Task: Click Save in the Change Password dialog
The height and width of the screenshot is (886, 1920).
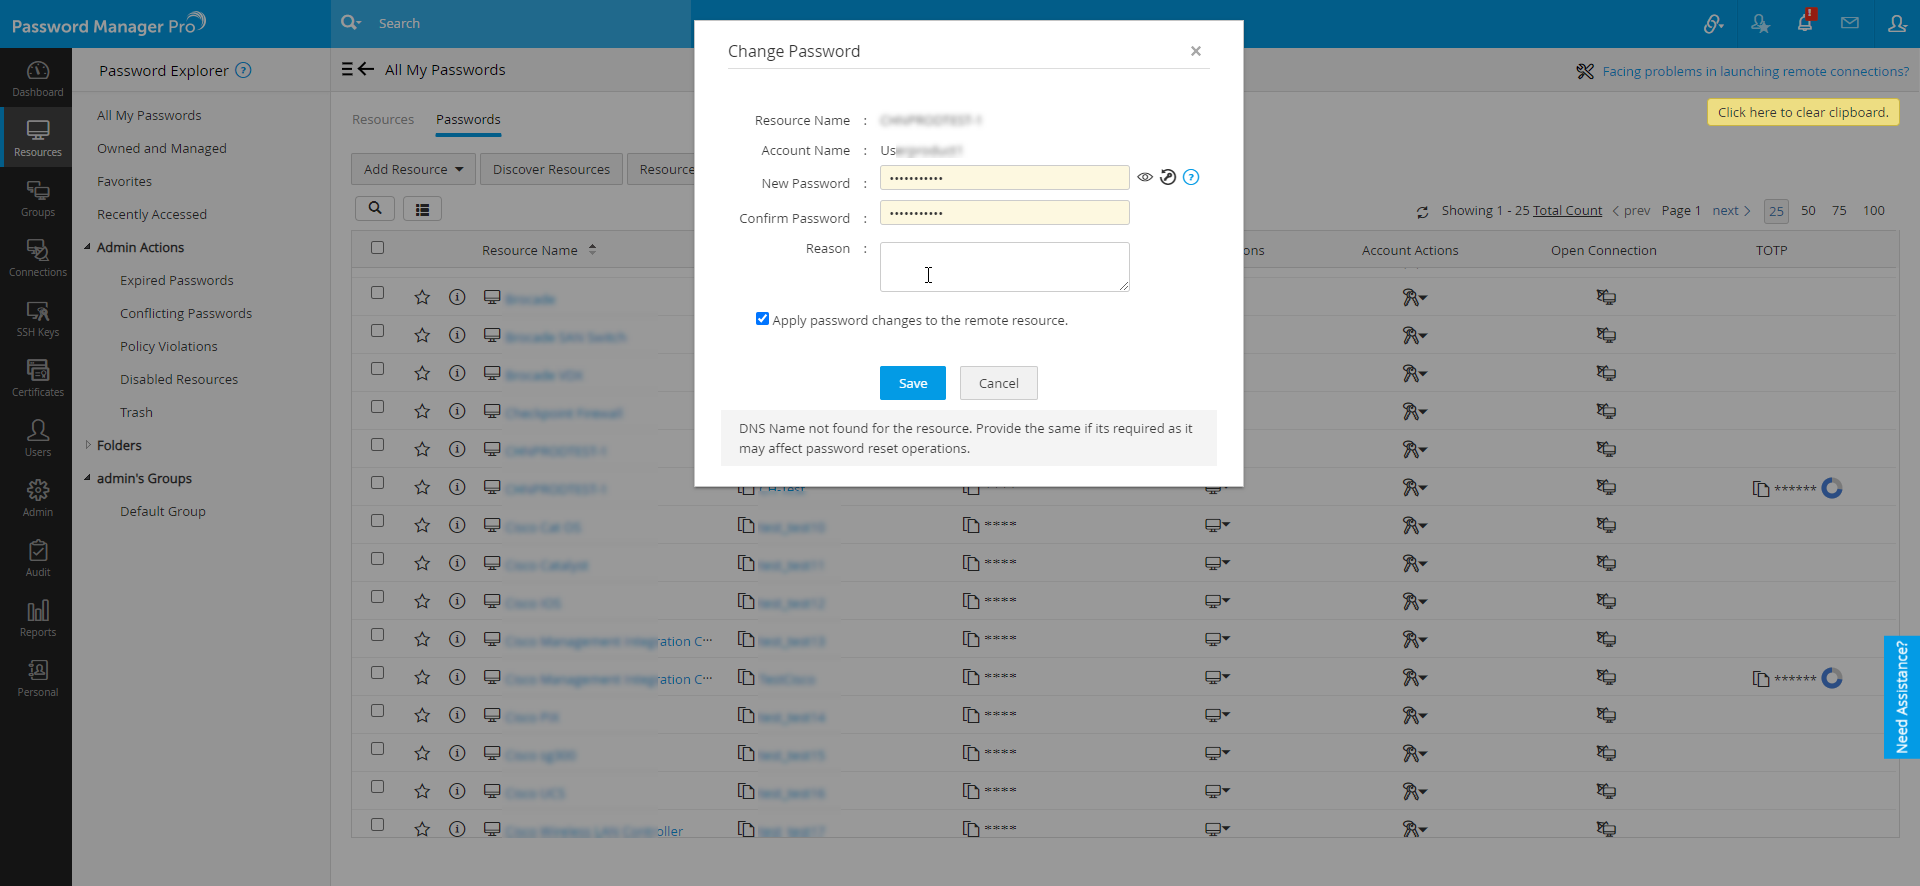Action: 912,383
